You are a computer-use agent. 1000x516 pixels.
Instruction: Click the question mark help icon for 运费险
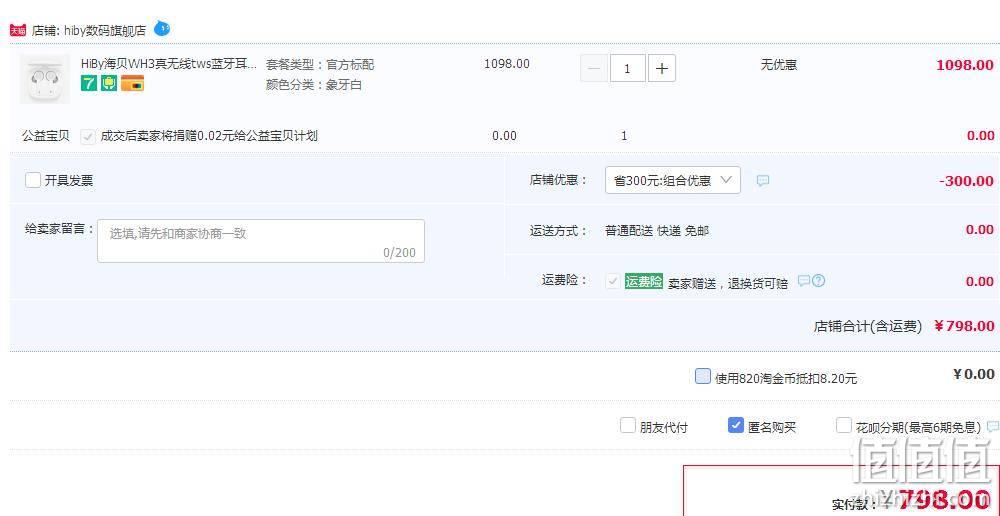coord(819,281)
